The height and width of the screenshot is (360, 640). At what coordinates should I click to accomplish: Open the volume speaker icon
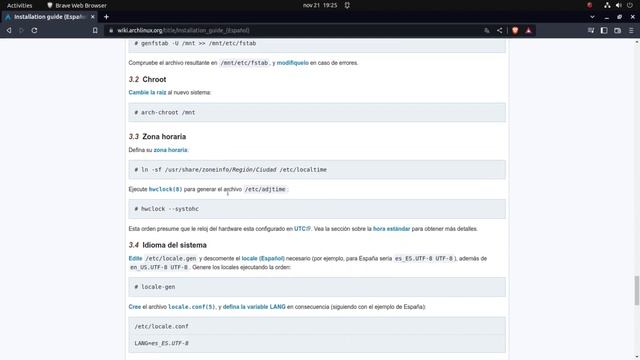coord(619,5)
